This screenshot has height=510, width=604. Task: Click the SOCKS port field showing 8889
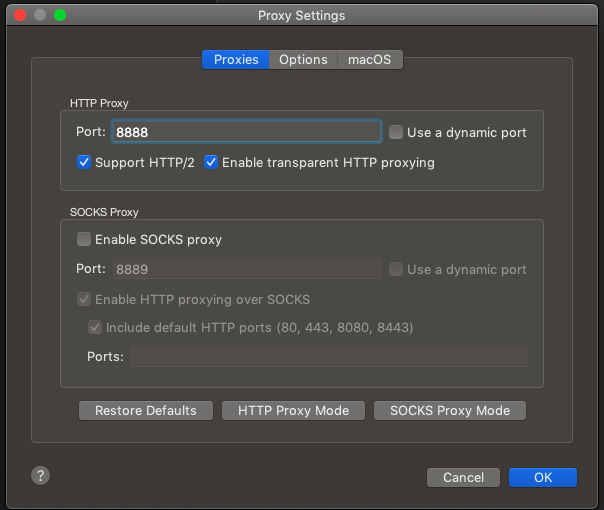point(247,269)
